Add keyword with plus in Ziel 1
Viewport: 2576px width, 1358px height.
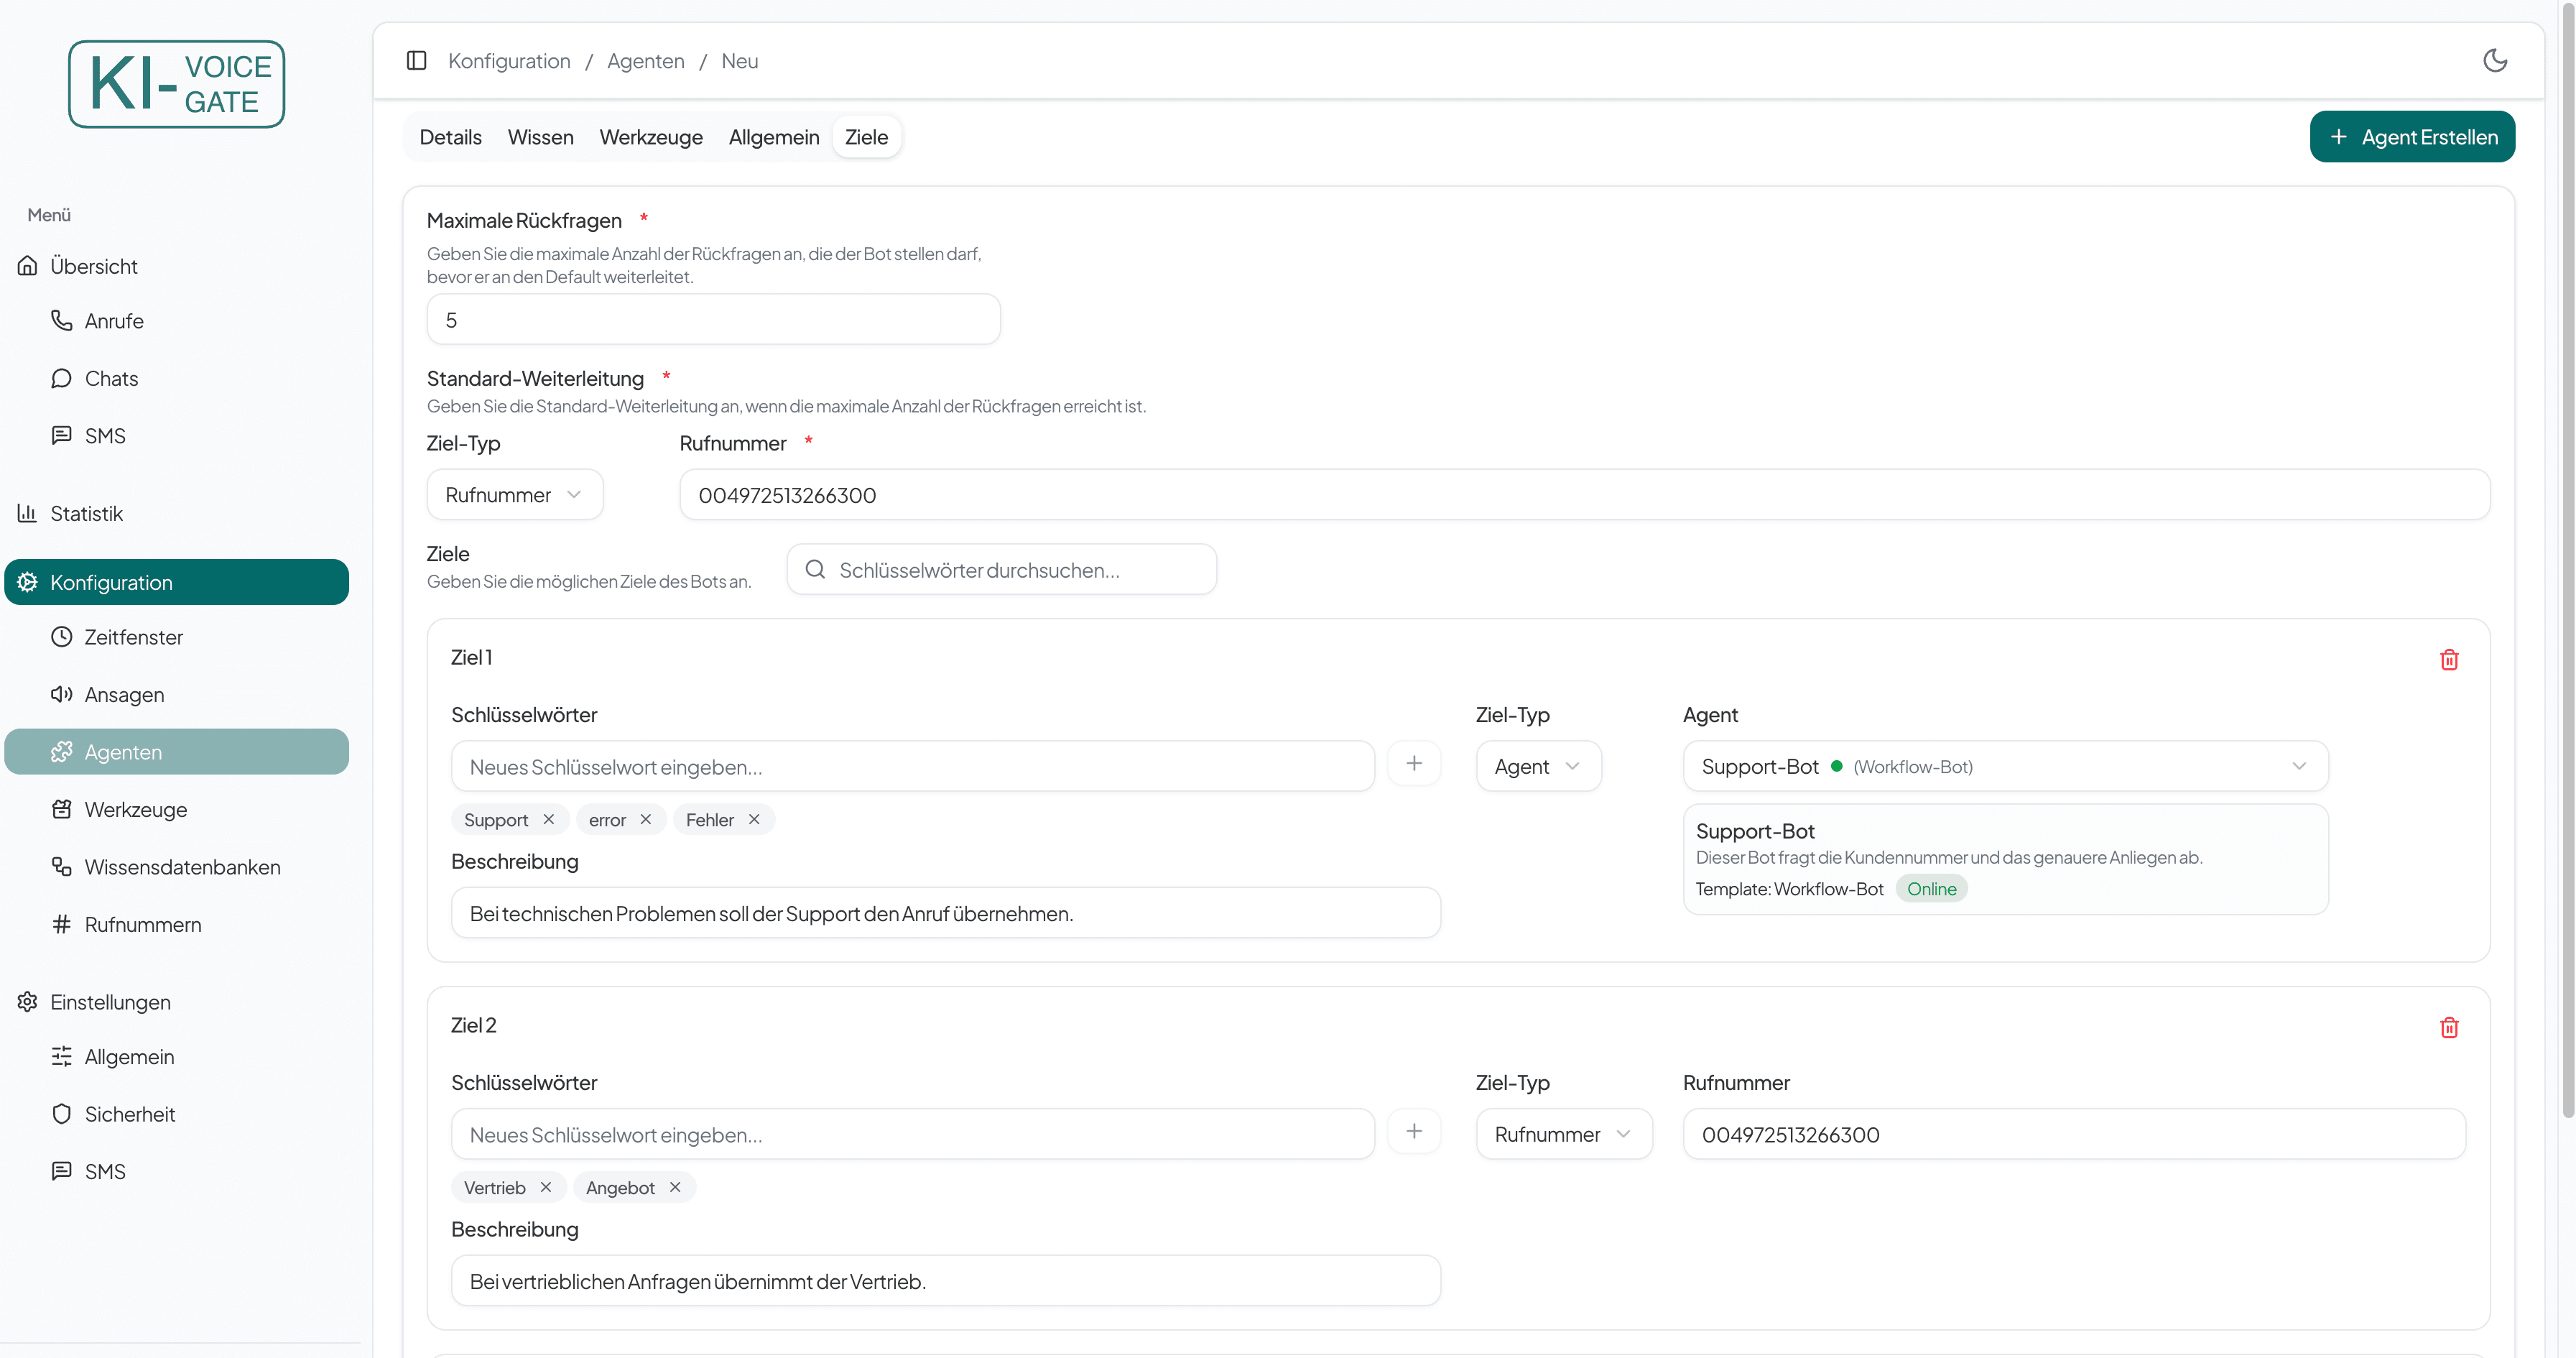(x=1413, y=764)
